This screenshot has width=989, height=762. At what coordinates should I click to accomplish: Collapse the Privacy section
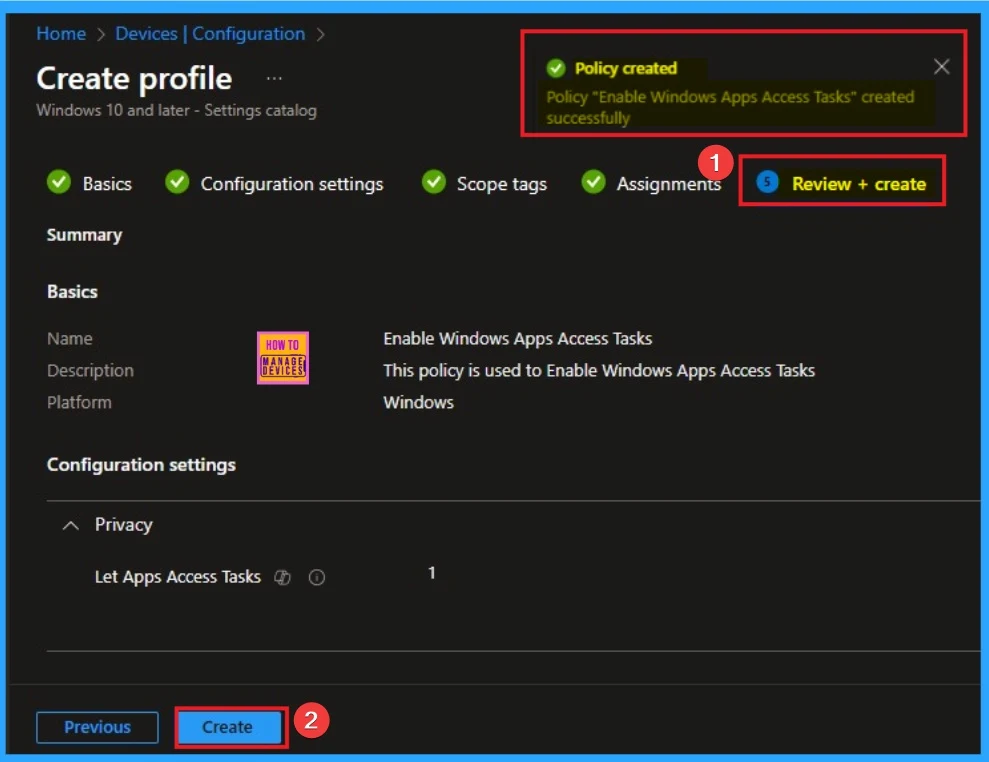[x=70, y=525]
